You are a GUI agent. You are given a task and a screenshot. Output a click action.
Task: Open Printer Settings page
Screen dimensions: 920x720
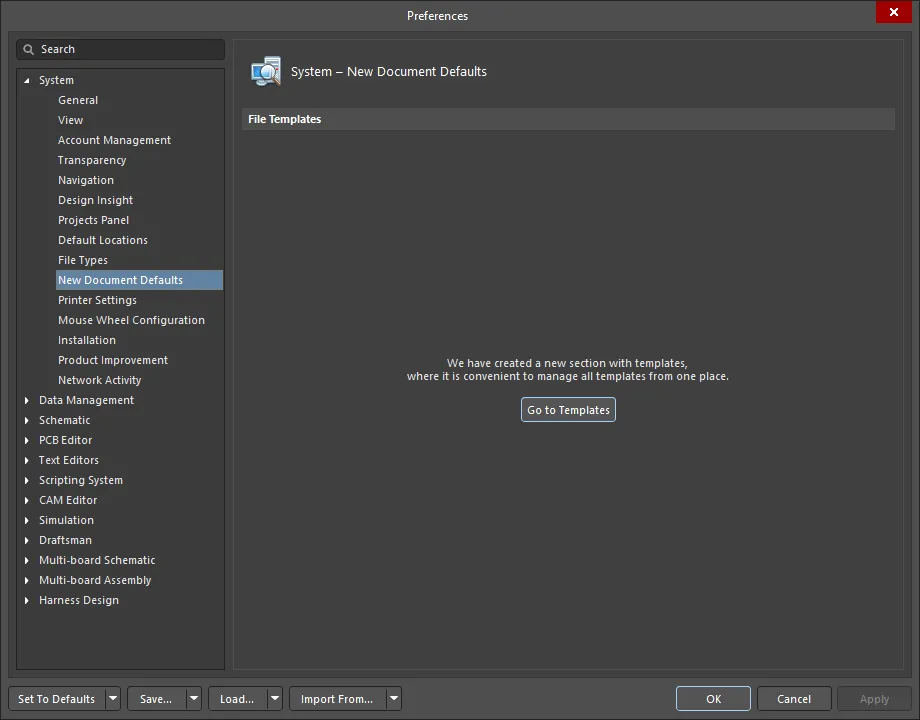(x=97, y=300)
